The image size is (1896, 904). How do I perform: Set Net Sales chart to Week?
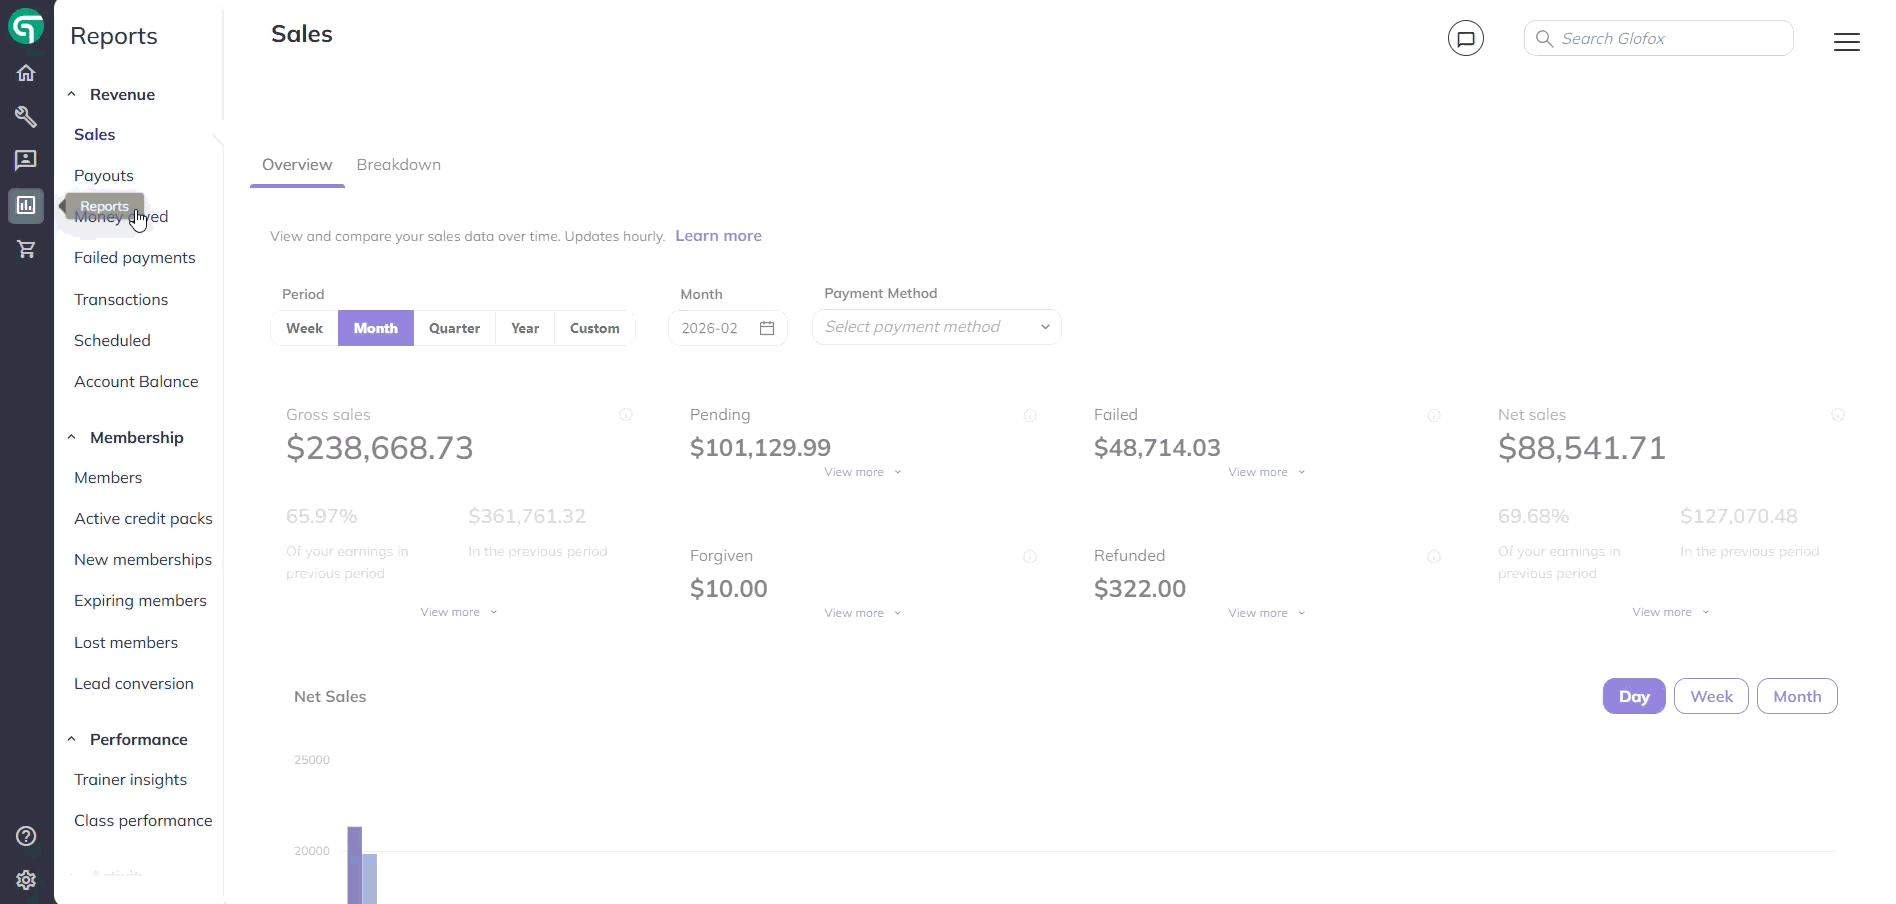pos(1711,696)
